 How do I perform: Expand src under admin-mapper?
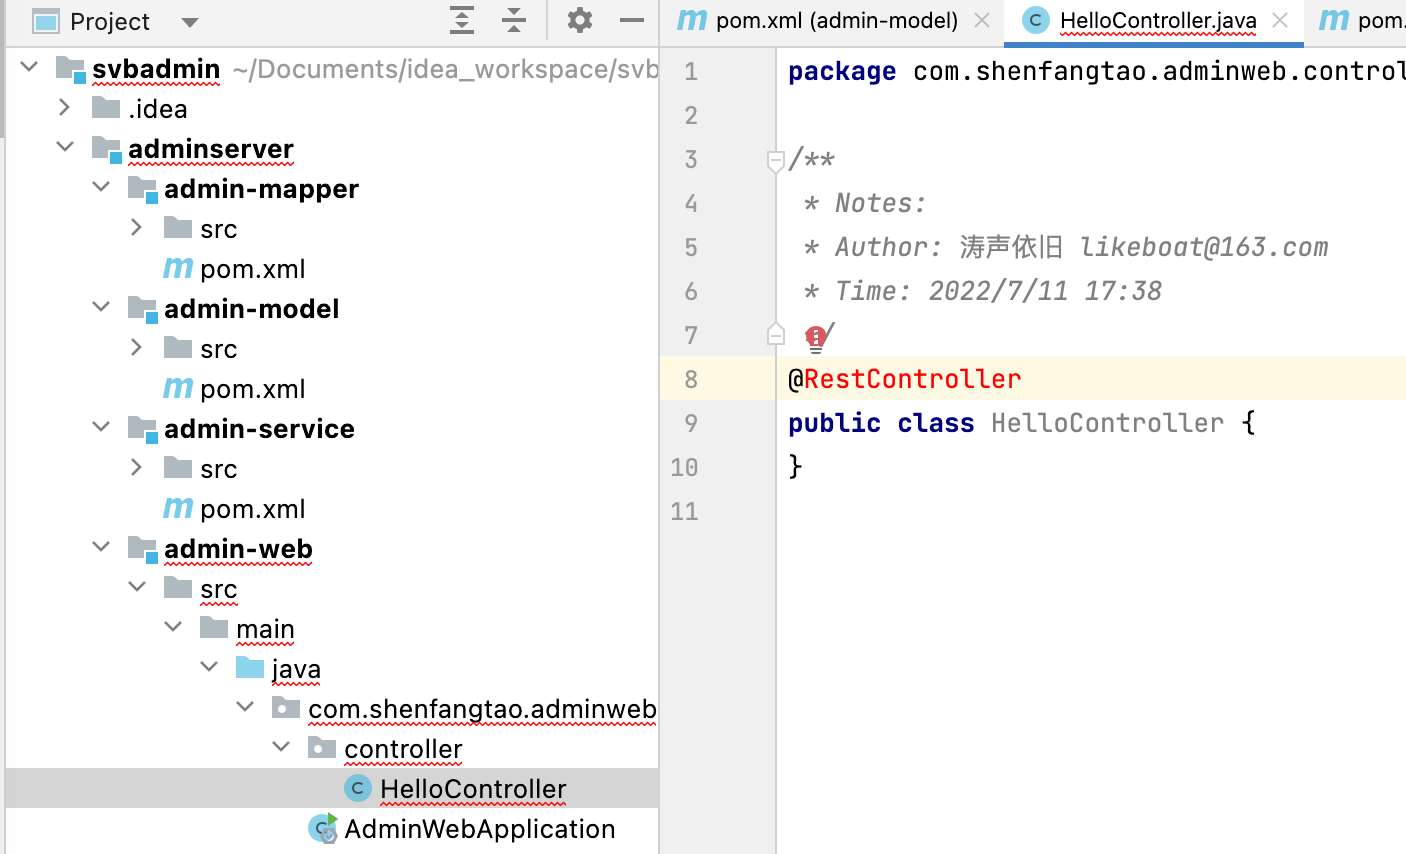(x=137, y=227)
